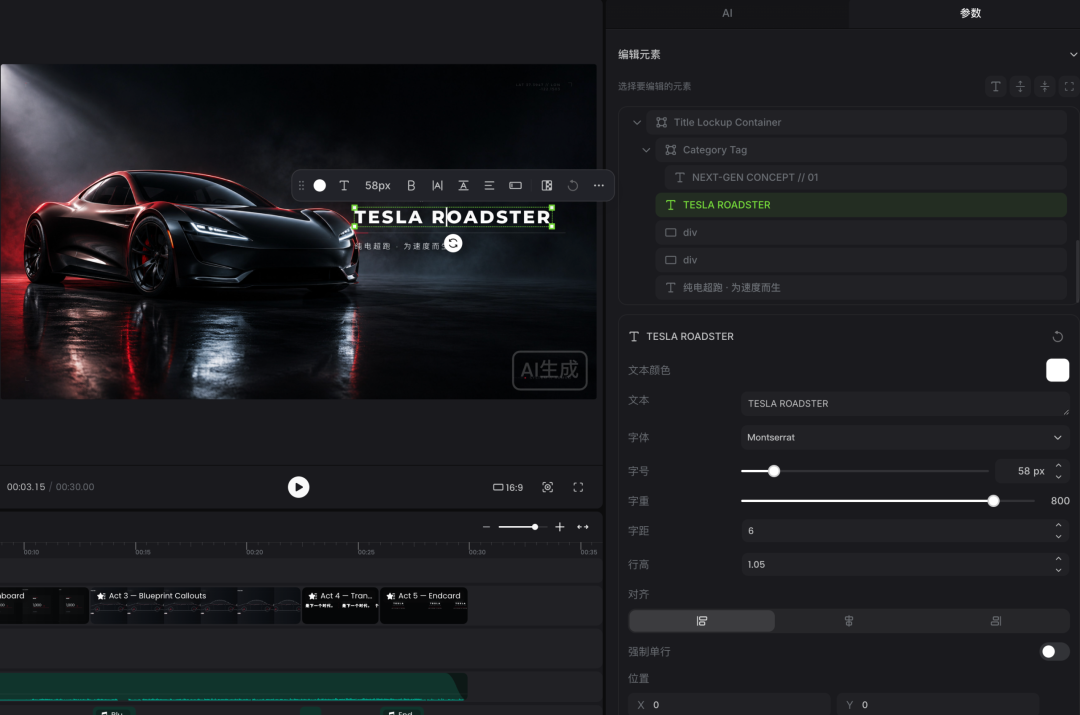Zoom out the timeline with the minus button
1080x715 pixels.
point(486,527)
